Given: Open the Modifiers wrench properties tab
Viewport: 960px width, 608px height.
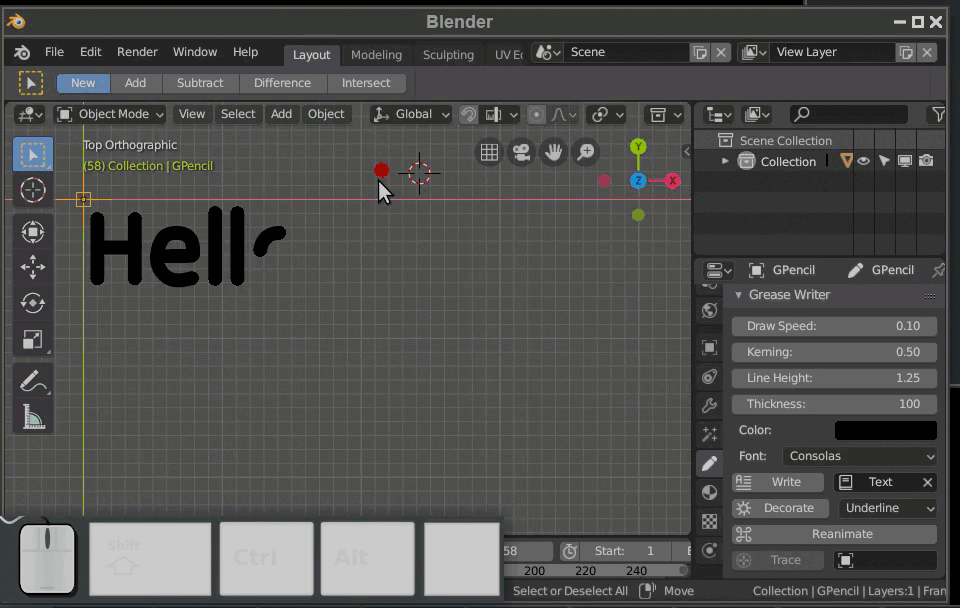Looking at the screenshot, I should (709, 405).
